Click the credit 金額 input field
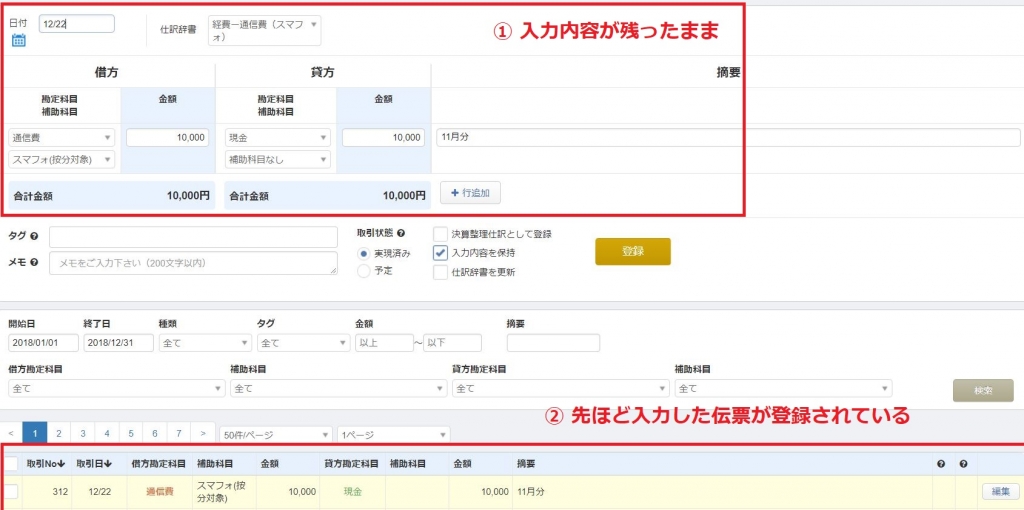1024x510 pixels. click(383, 138)
